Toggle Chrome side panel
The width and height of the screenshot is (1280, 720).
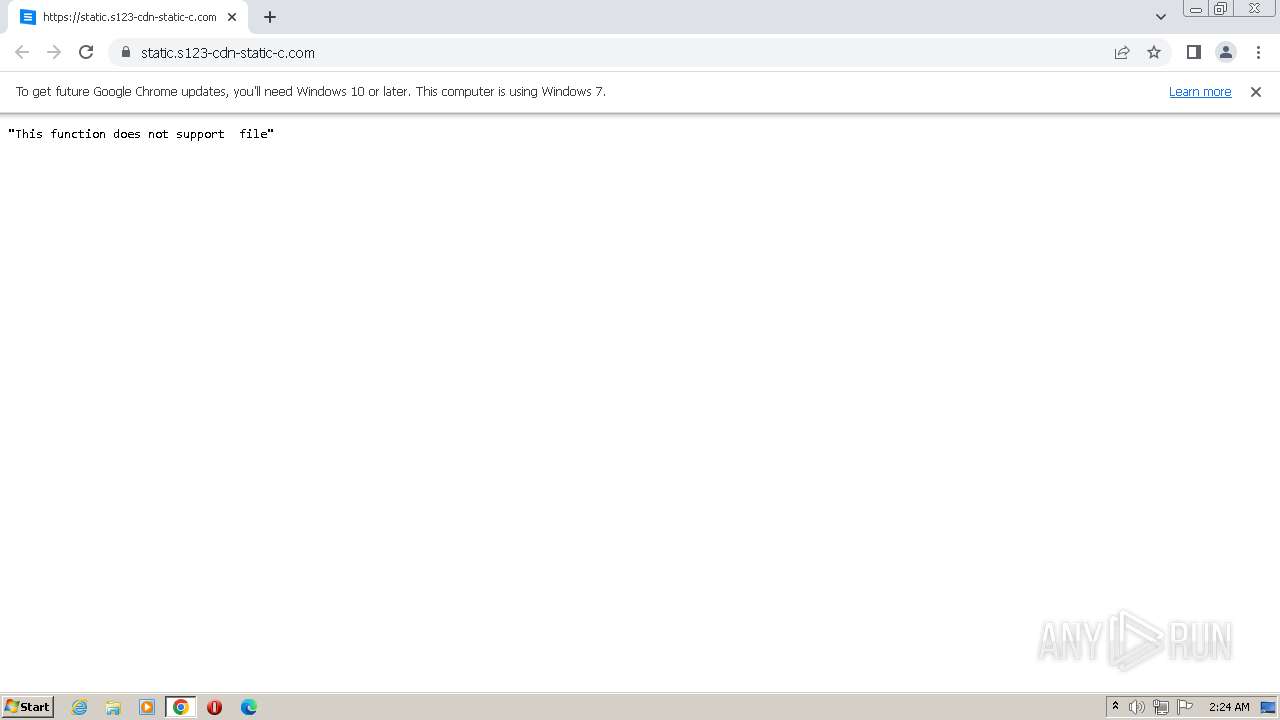point(1193,52)
